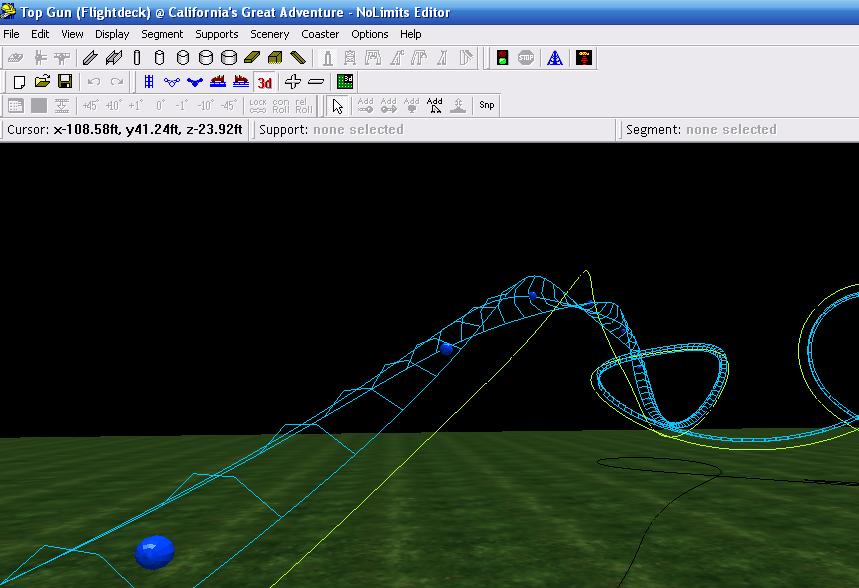Open the green 3d grid view
Screen dimensions: 859x588
(x=345, y=82)
